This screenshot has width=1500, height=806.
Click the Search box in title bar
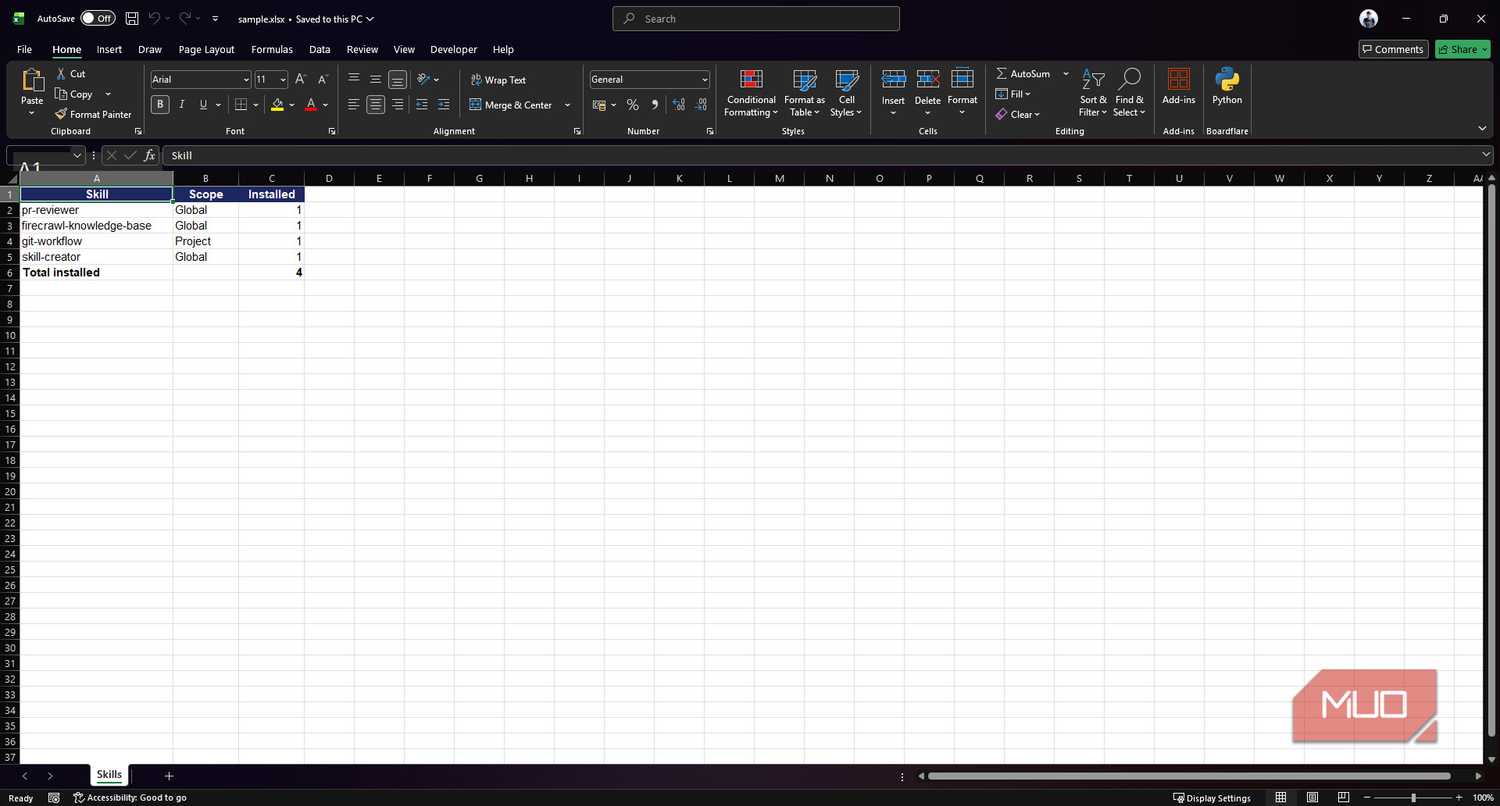(756, 18)
